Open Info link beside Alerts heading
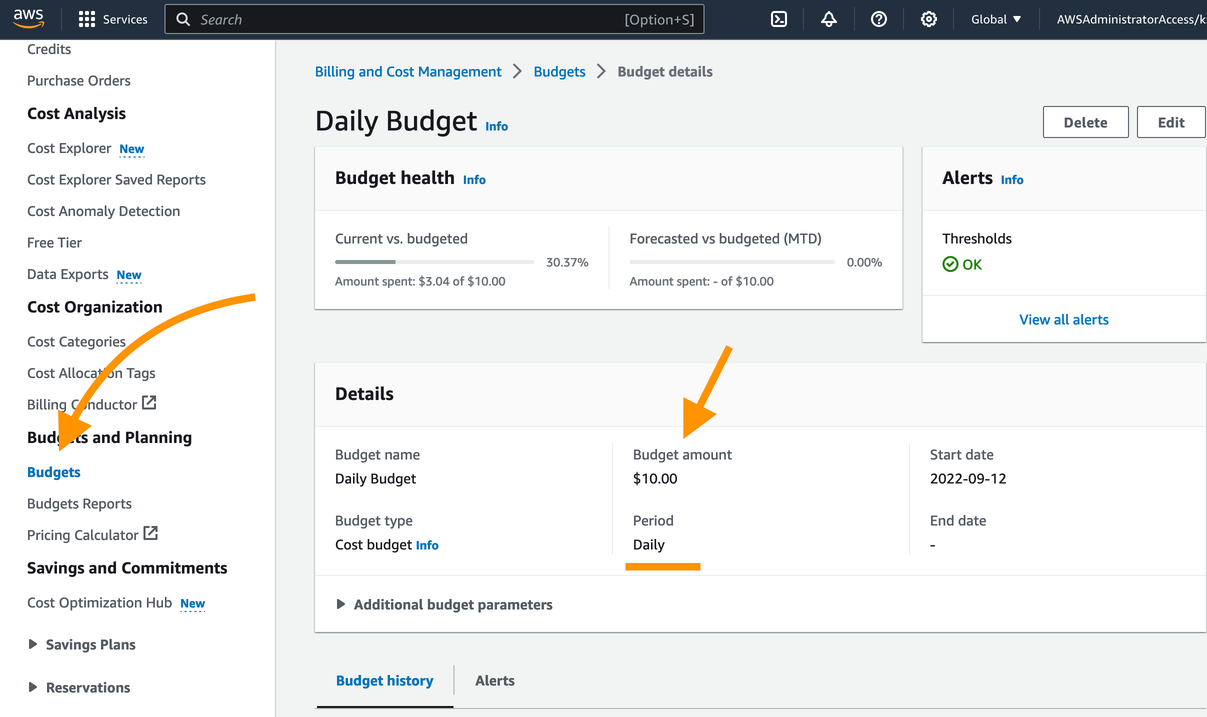The image size is (1207, 717). click(1012, 180)
